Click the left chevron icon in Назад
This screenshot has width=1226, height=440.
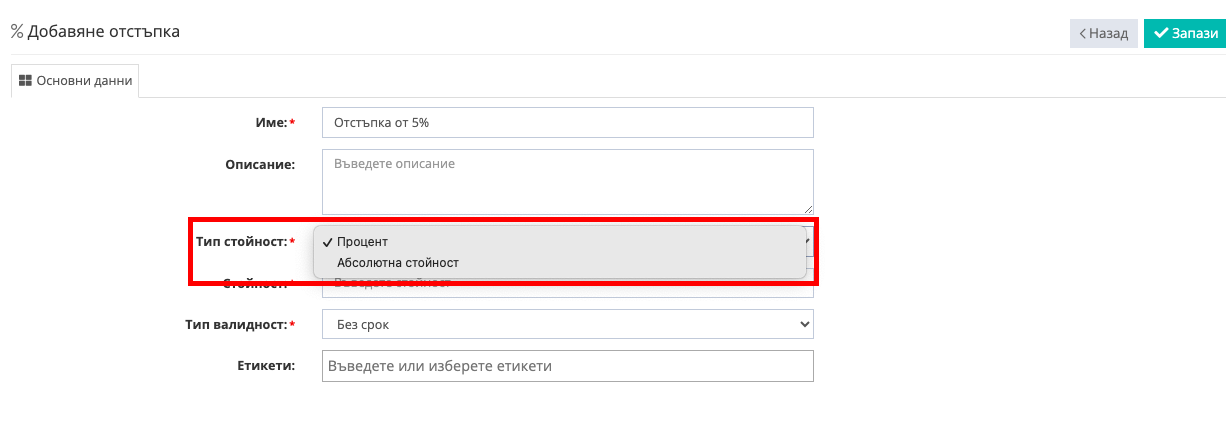point(1082,33)
